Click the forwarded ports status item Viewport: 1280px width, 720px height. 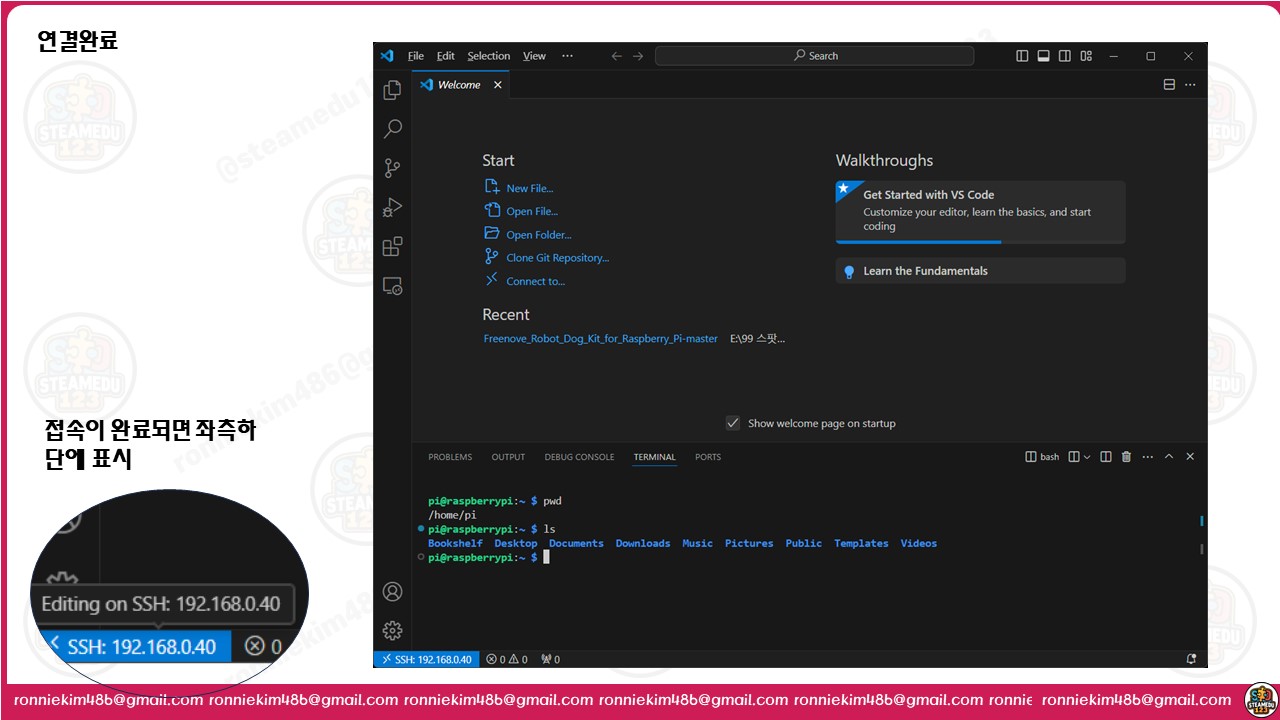point(550,660)
